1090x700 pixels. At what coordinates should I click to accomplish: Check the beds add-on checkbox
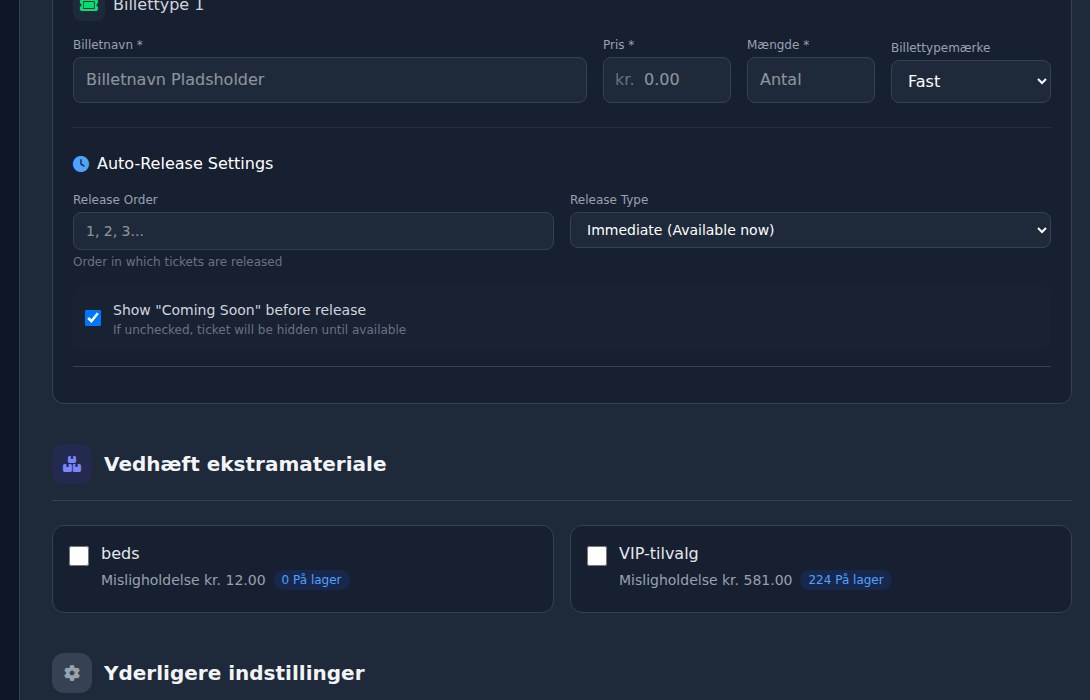click(x=79, y=555)
